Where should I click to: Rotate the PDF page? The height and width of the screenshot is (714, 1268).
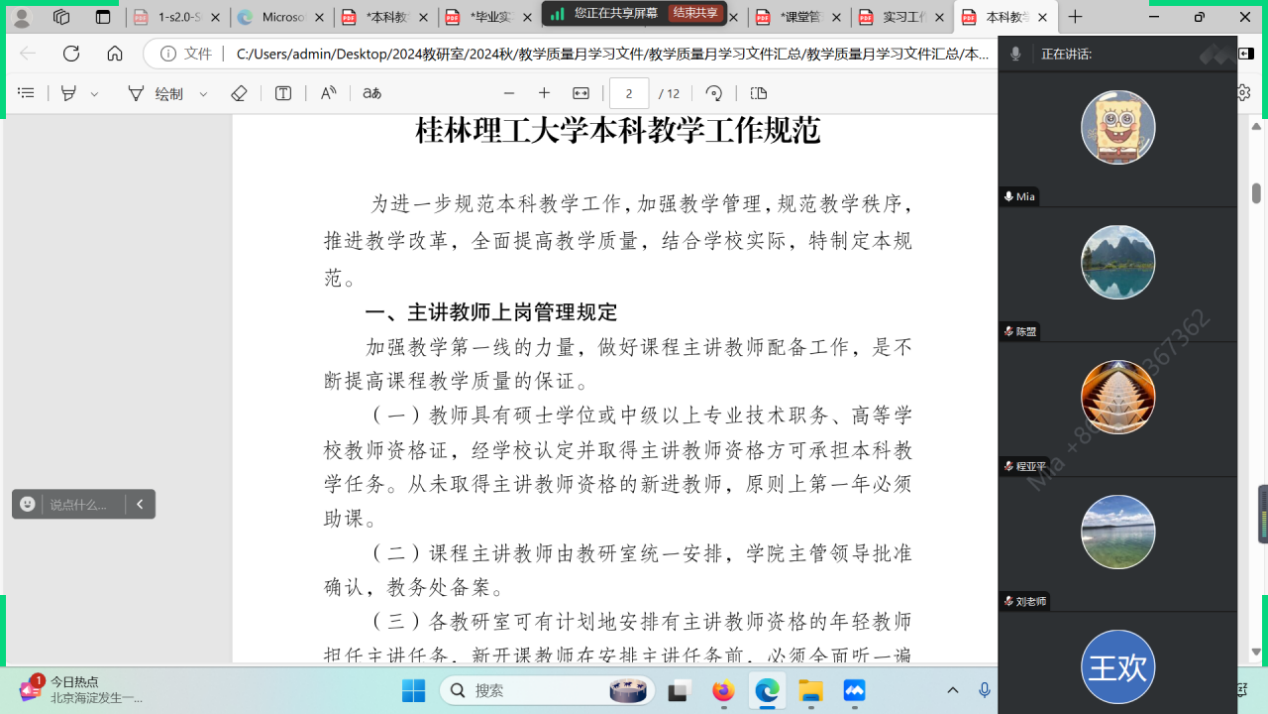[714, 93]
